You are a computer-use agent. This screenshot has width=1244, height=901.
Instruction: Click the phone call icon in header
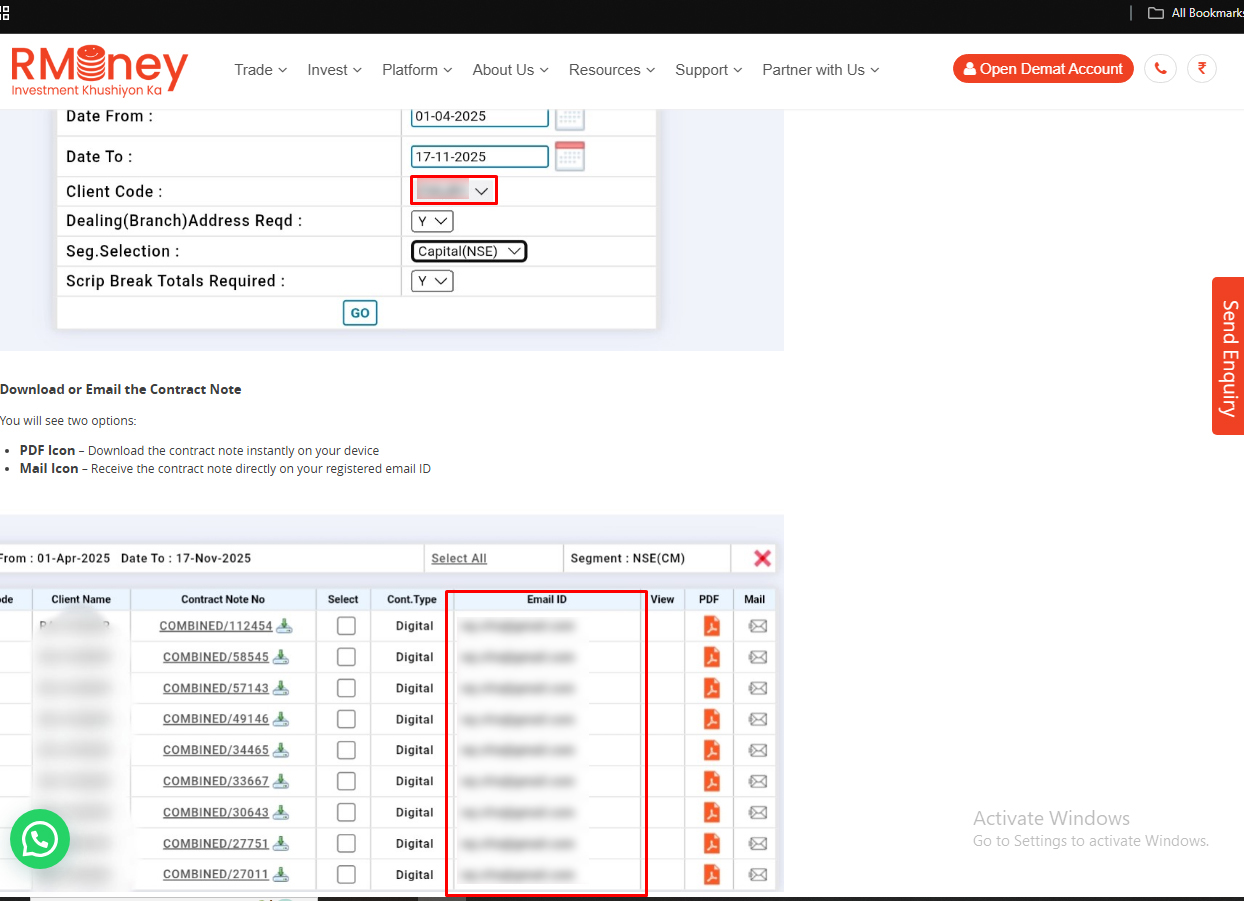(1160, 69)
